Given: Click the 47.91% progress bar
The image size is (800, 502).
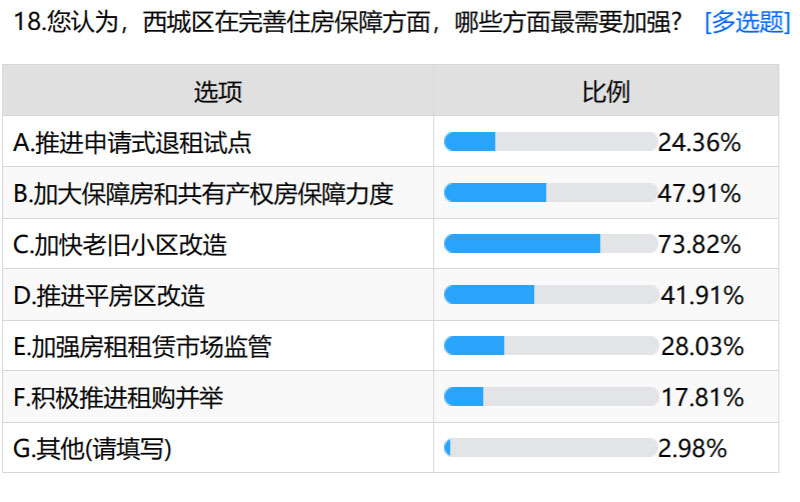Looking at the screenshot, I should pos(551,192).
